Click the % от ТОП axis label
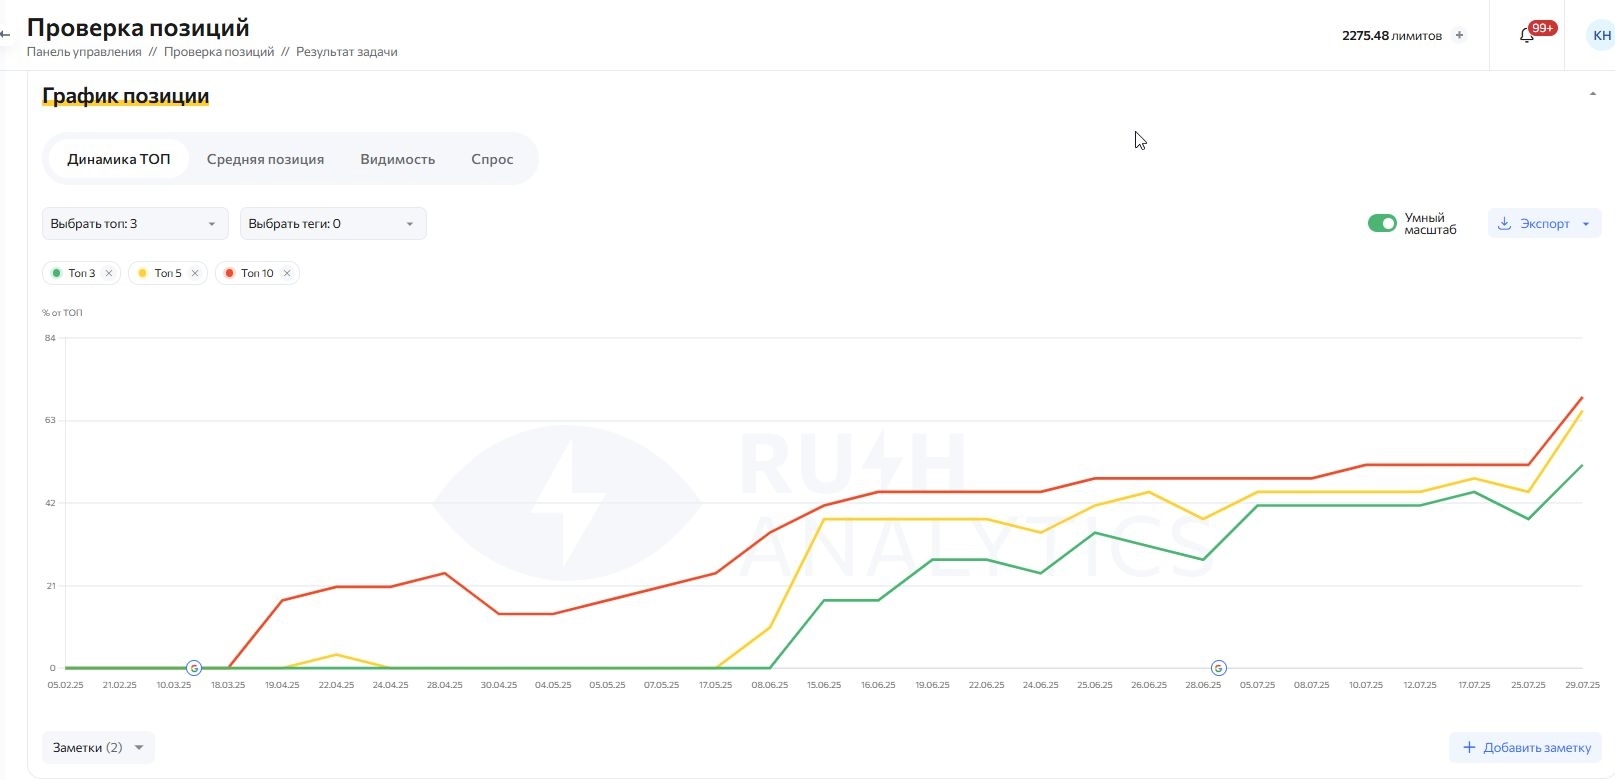 (62, 313)
